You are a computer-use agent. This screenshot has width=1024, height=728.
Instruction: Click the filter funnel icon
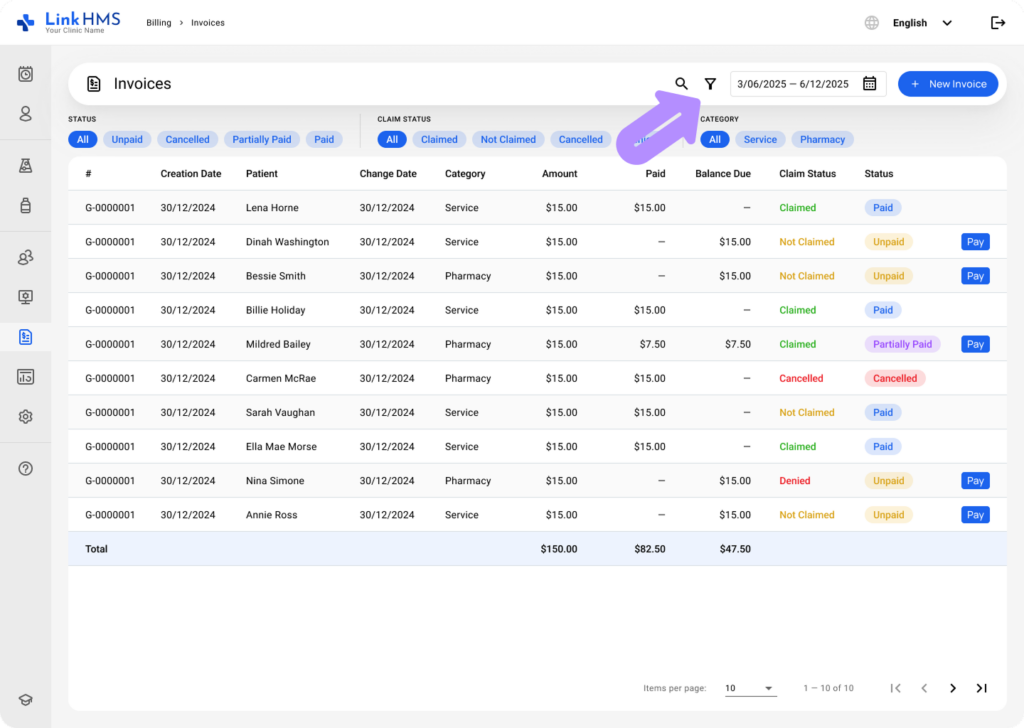[x=710, y=84]
